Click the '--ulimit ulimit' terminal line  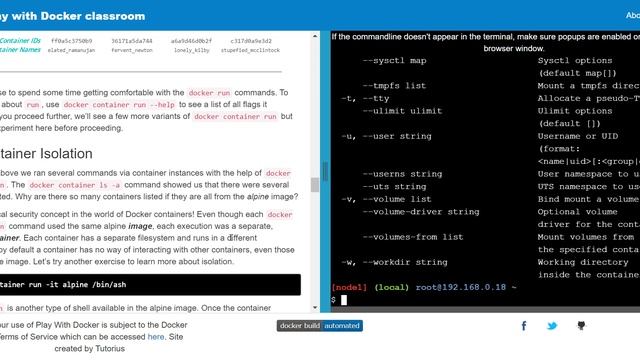coord(402,111)
